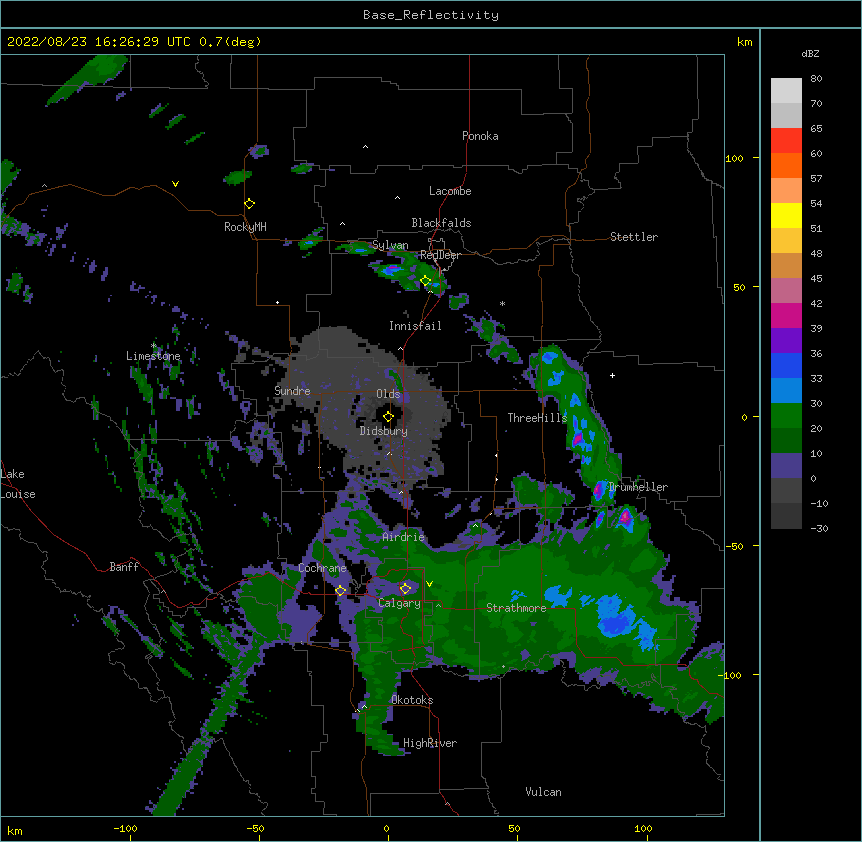Click the Banff label
This screenshot has height=842, width=862.
[124, 567]
